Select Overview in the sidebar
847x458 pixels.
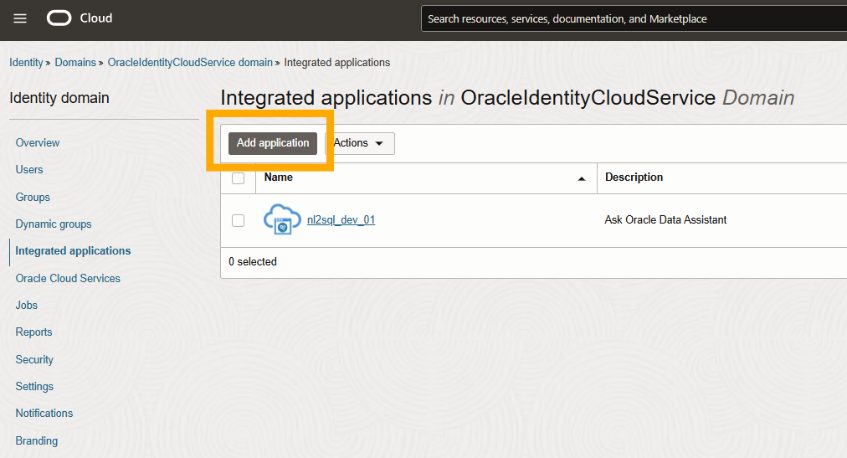tap(38, 143)
